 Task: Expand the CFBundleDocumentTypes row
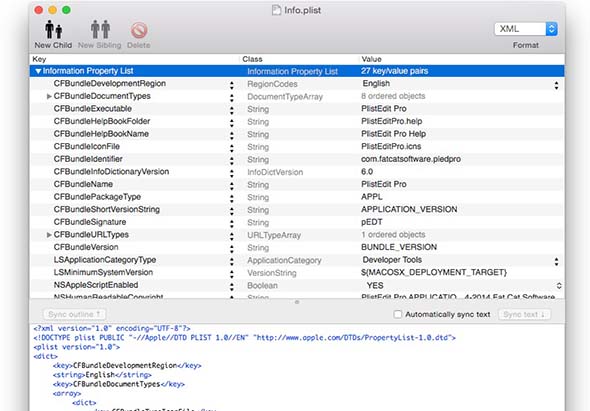[x=49, y=96]
